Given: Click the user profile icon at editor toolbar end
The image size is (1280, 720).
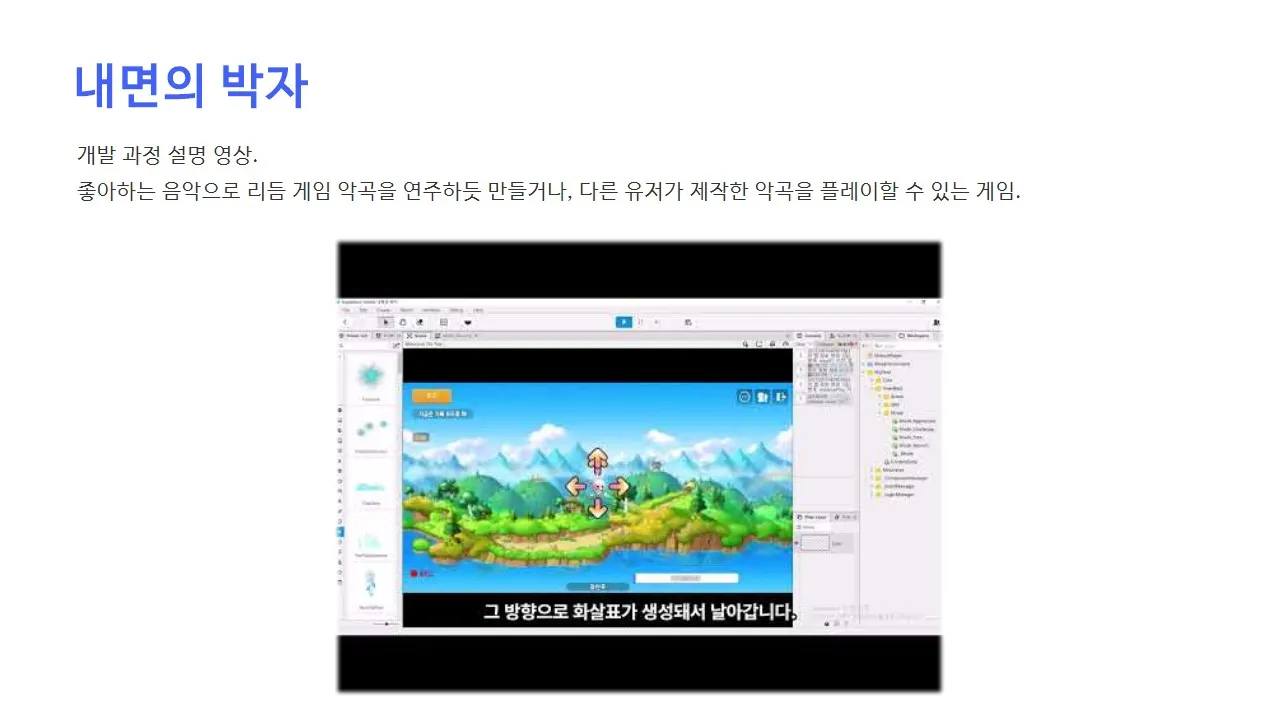Looking at the screenshot, I should click(x=935, y=322).
